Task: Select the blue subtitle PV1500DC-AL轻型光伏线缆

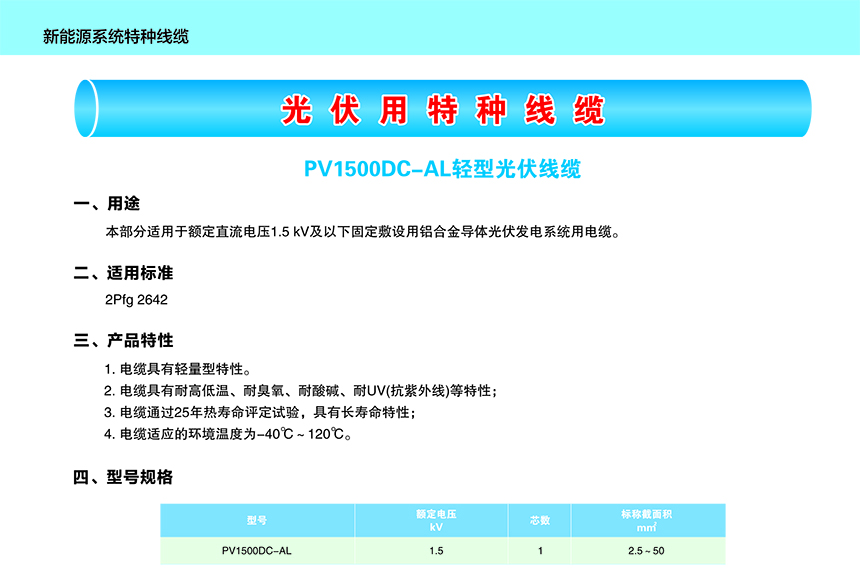Action: [x=442, y=169]
